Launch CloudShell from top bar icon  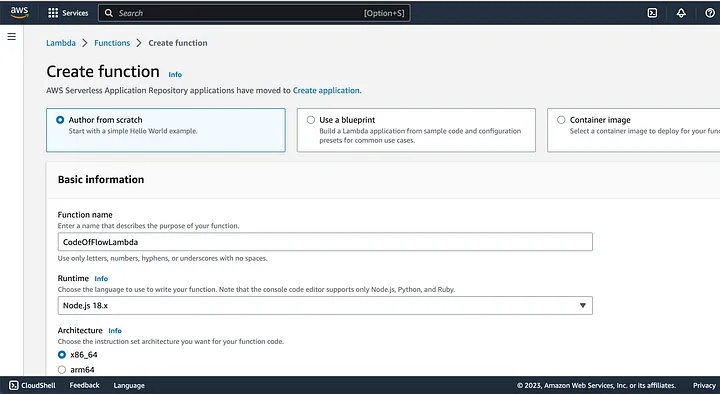click(x=652, y=13)
